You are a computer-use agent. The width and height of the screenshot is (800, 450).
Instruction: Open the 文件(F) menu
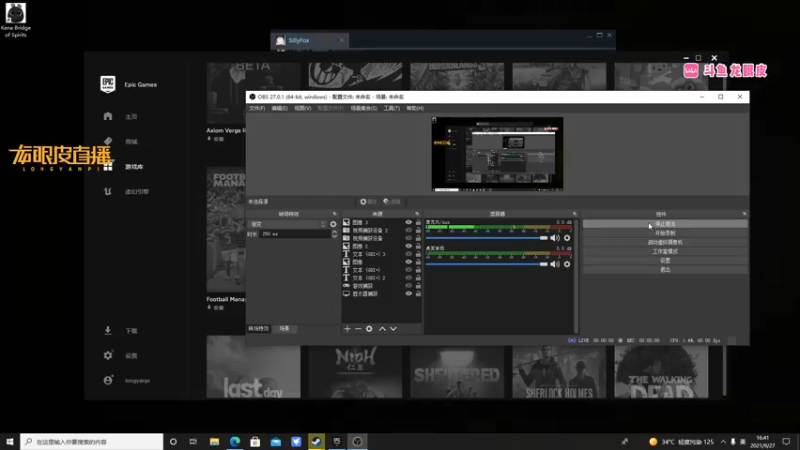pyautogui.click(x=257, y=108)
